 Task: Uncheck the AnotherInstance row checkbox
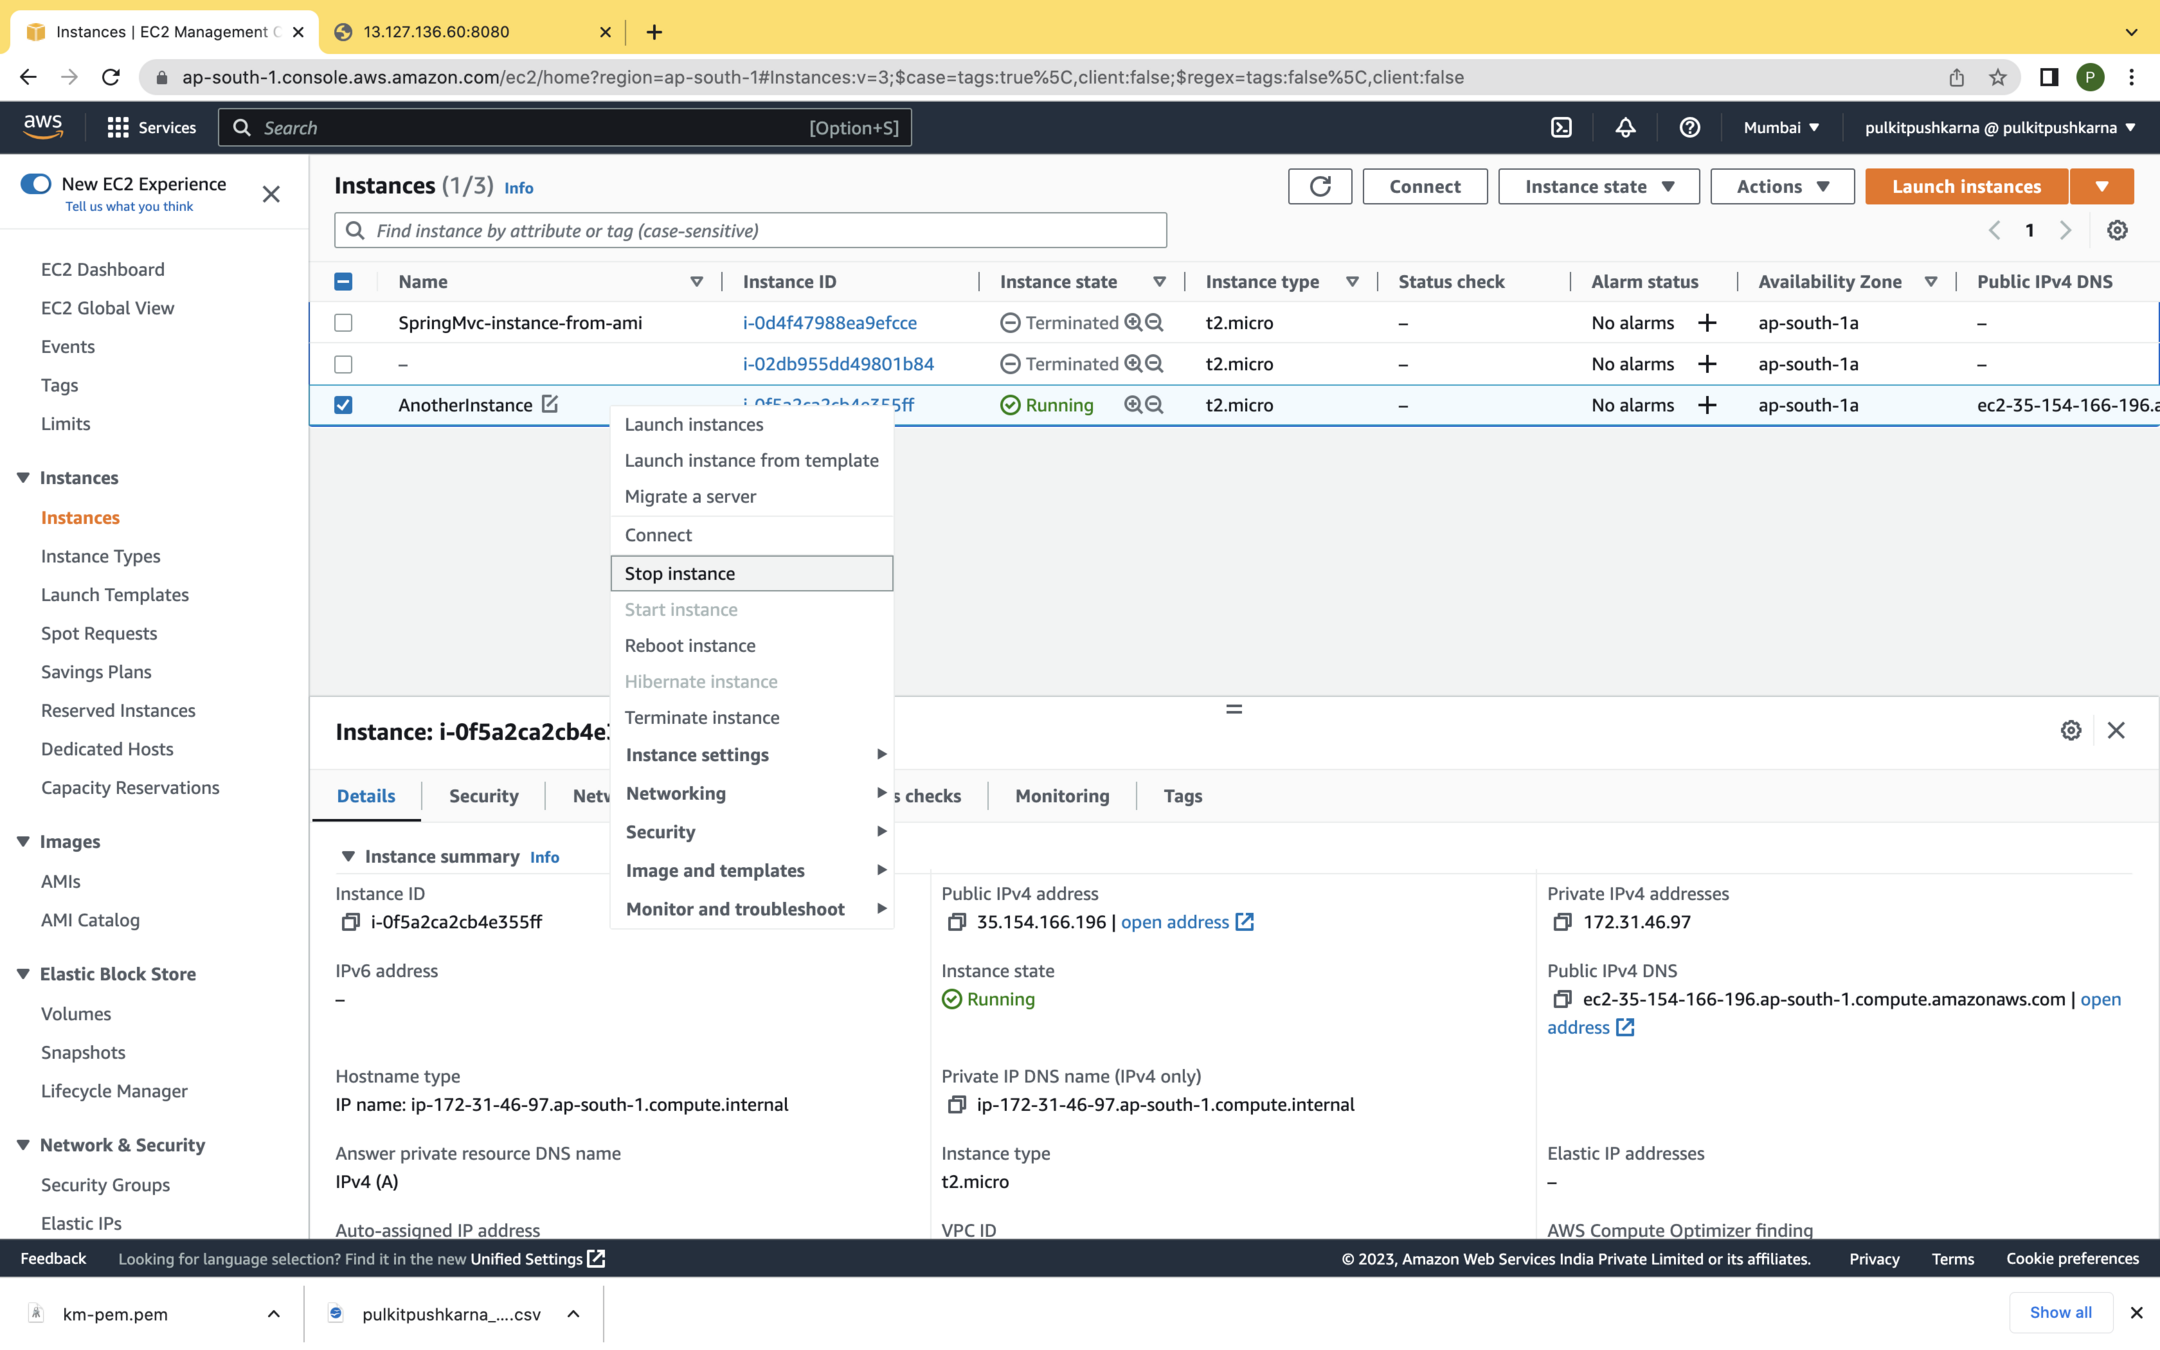click(x=343, y=405)
